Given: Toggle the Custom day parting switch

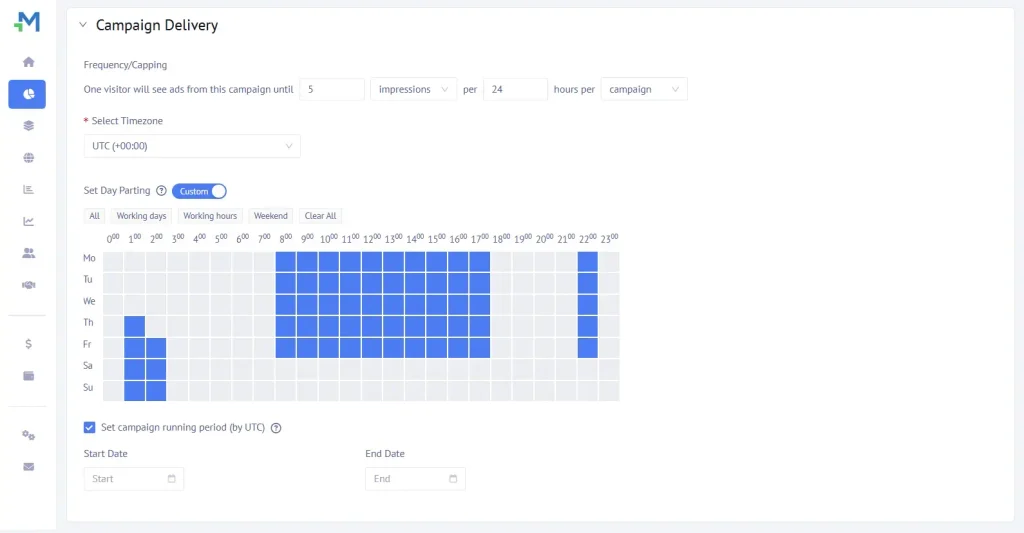Looking at the screenshot, I should click(199, 191).
